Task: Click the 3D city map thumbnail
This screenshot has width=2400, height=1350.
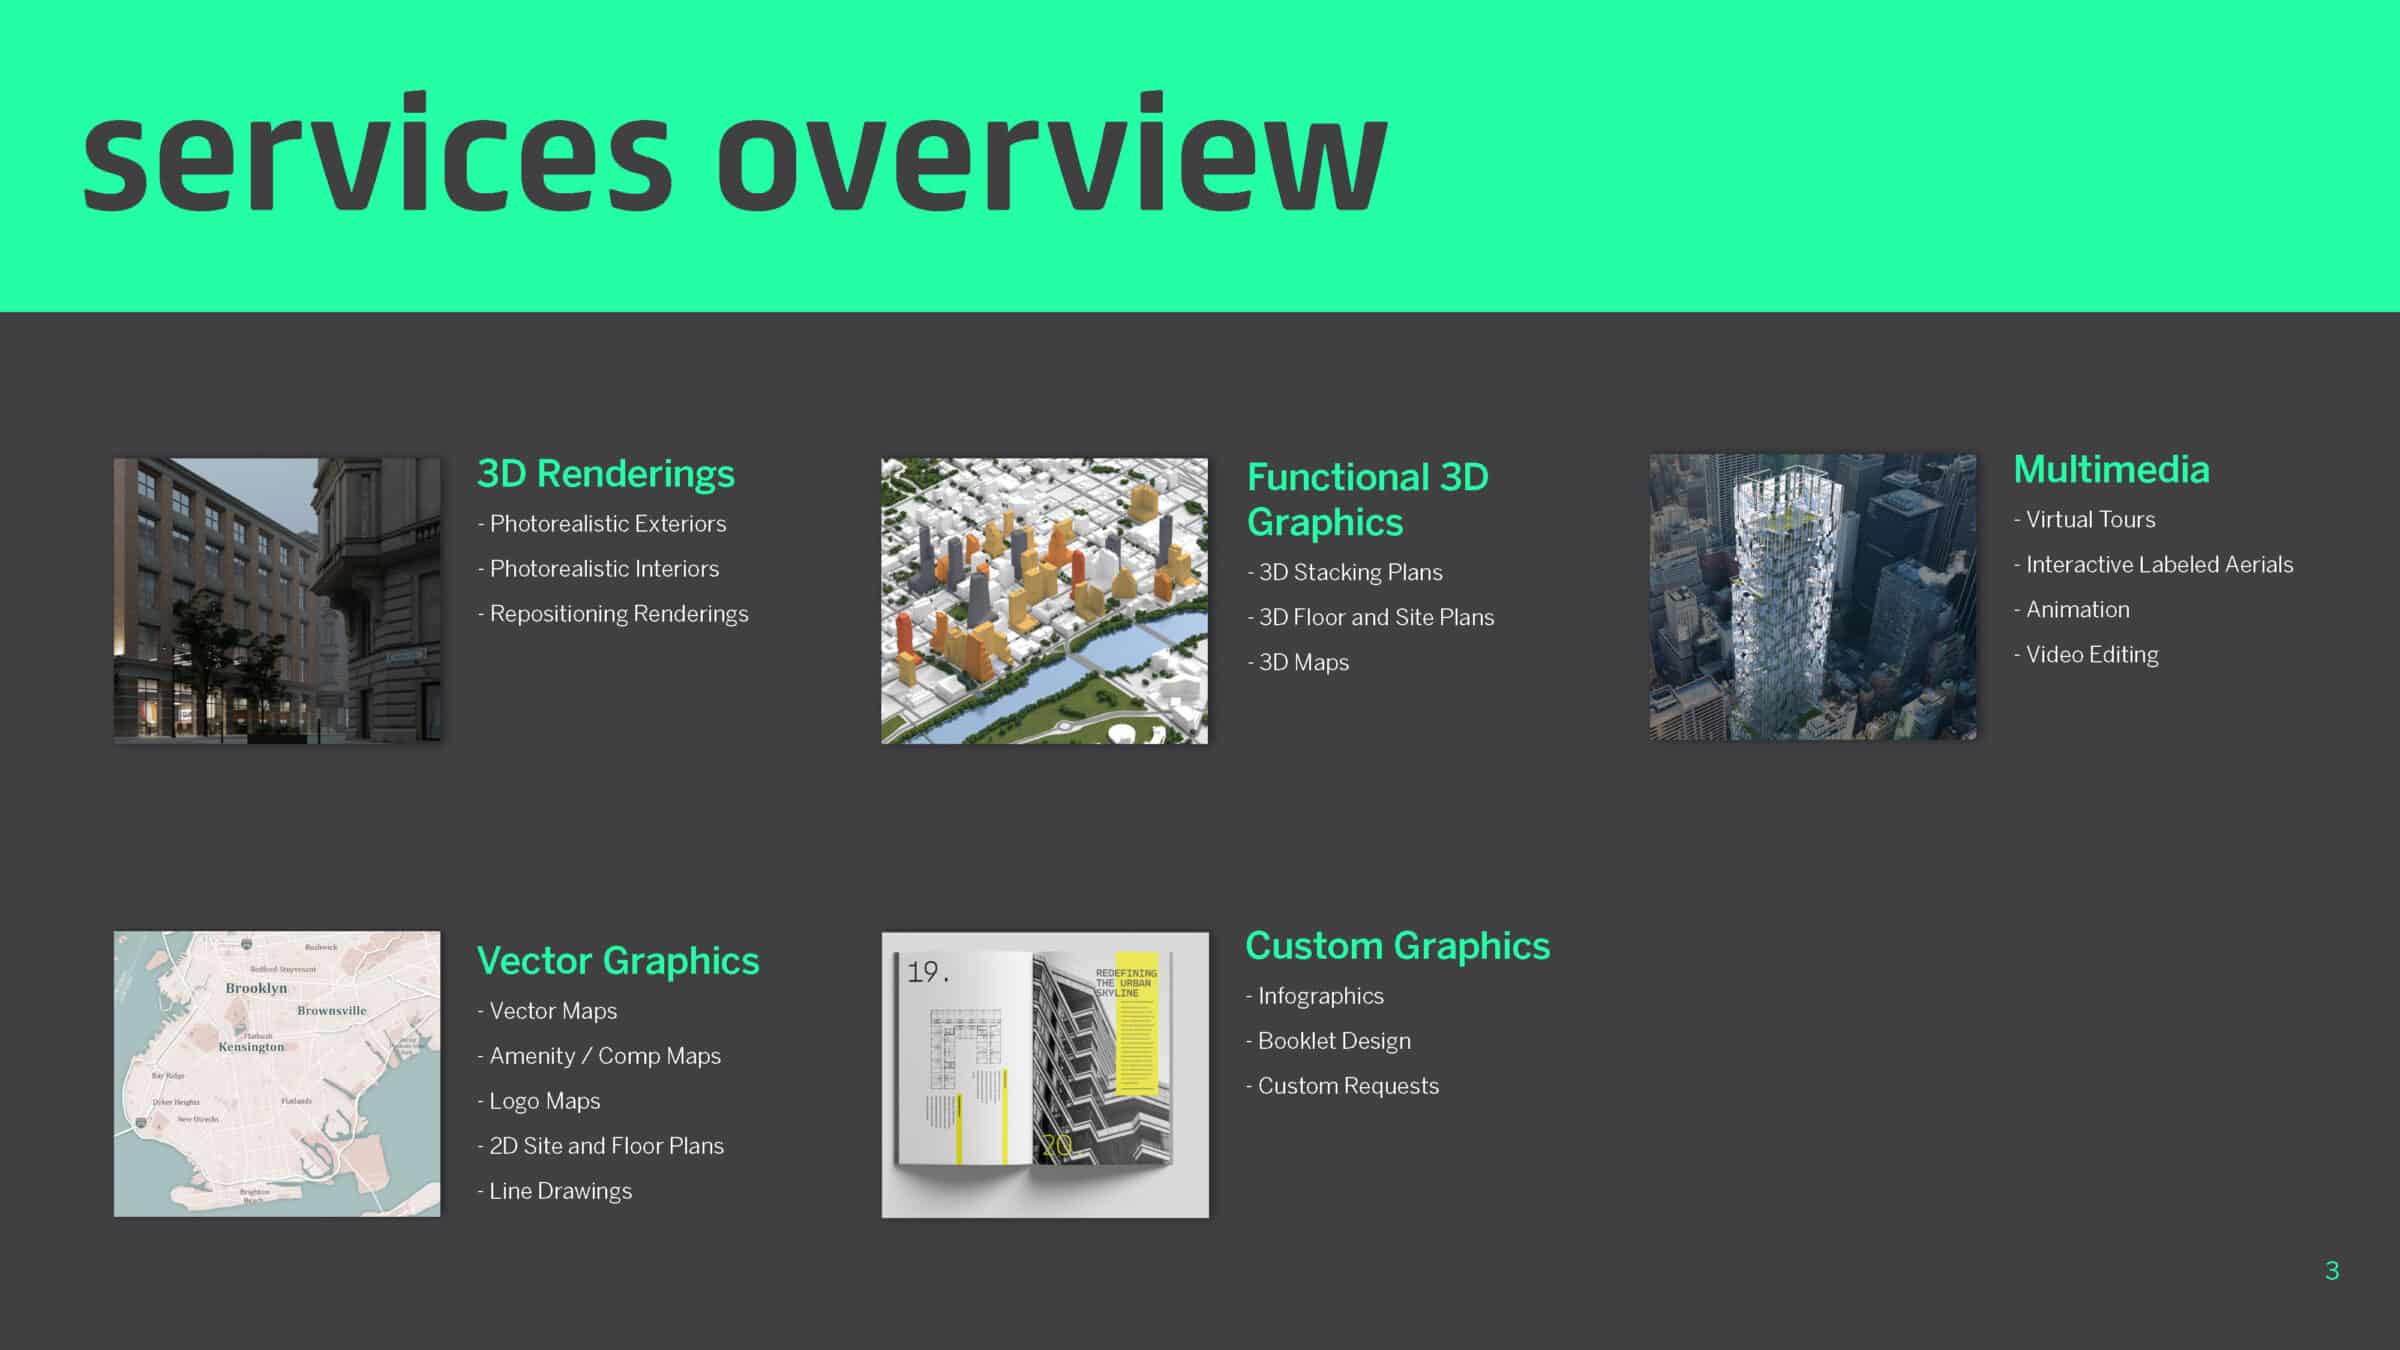Action: 1044,600
